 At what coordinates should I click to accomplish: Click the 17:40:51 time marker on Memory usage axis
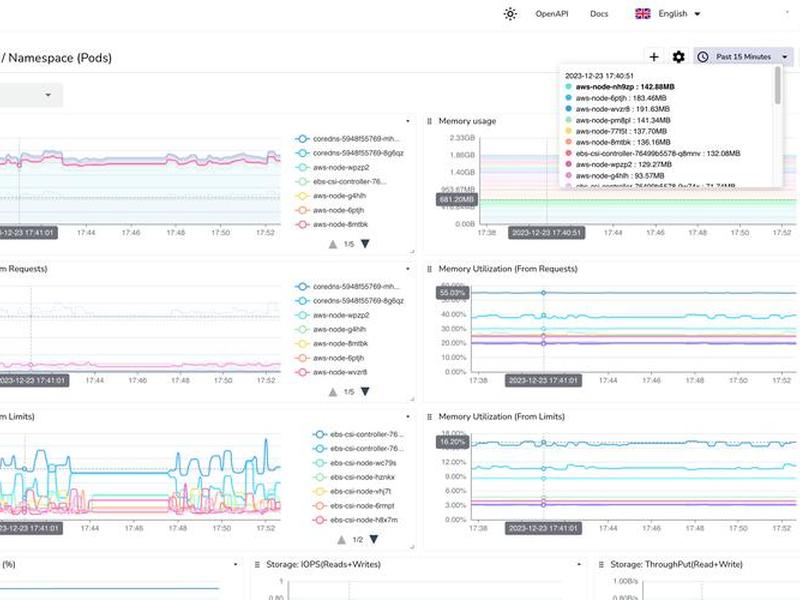pos(546,233)
